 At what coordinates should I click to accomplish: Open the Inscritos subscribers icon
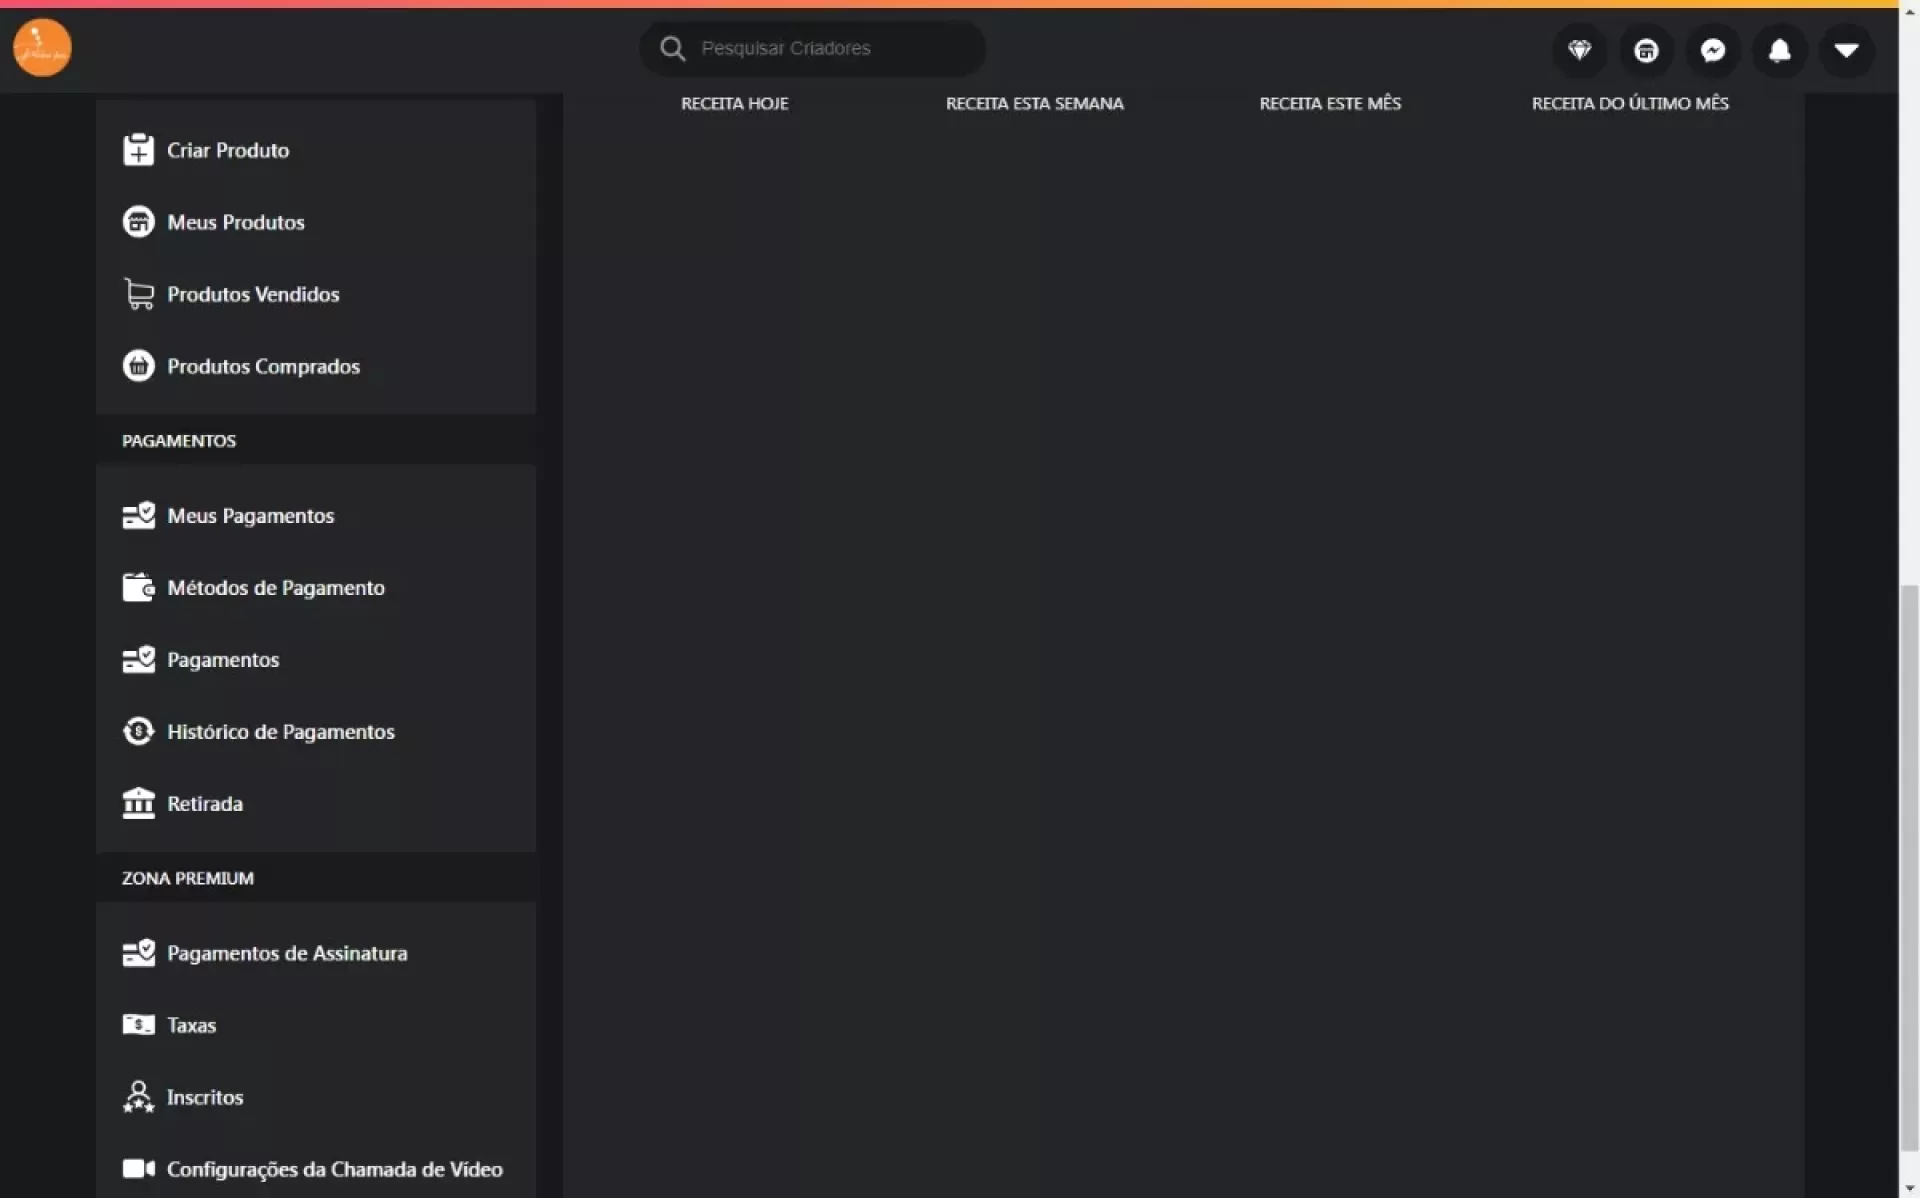click(x=138, y=1097)
